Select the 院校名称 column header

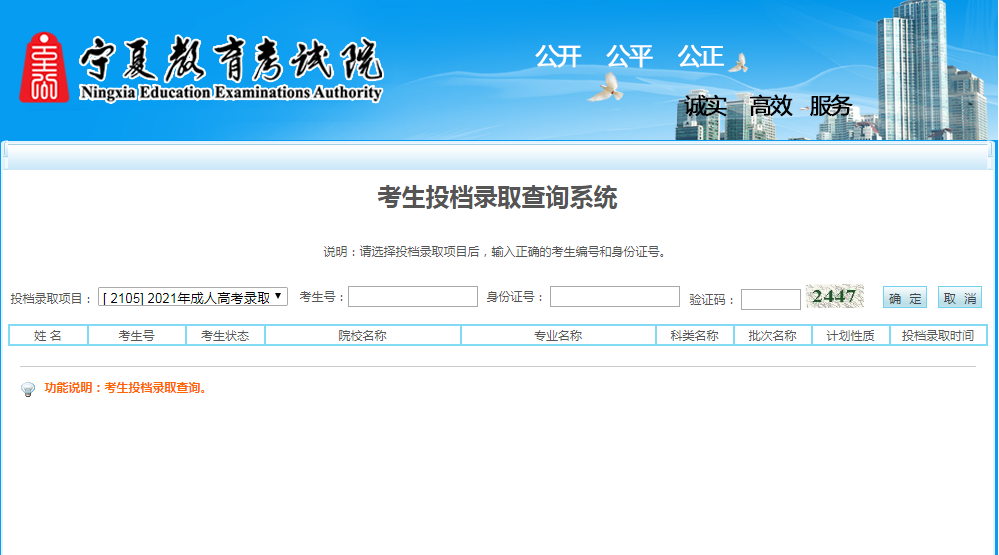362,336
